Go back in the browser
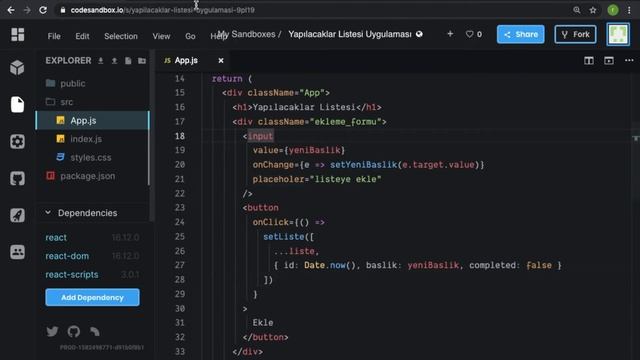Image resolution: width=640 pixels, height=360 pixels. [11, 10]
